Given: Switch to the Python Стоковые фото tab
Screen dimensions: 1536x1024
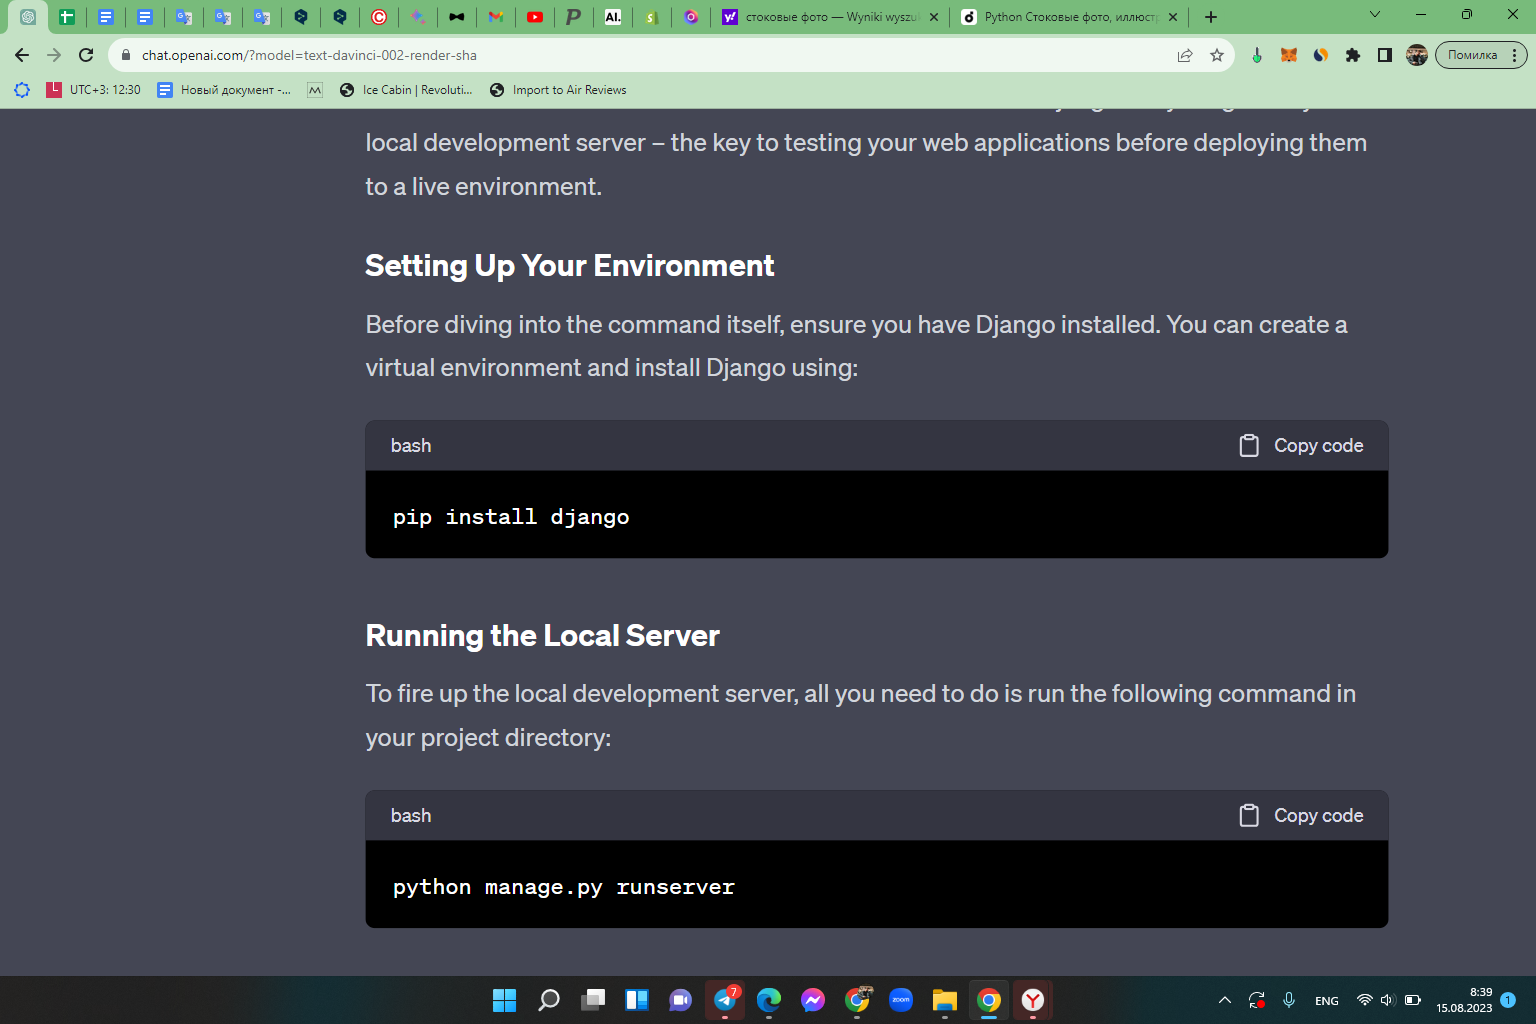Looking at the screenshot, I should (1070, 17).
